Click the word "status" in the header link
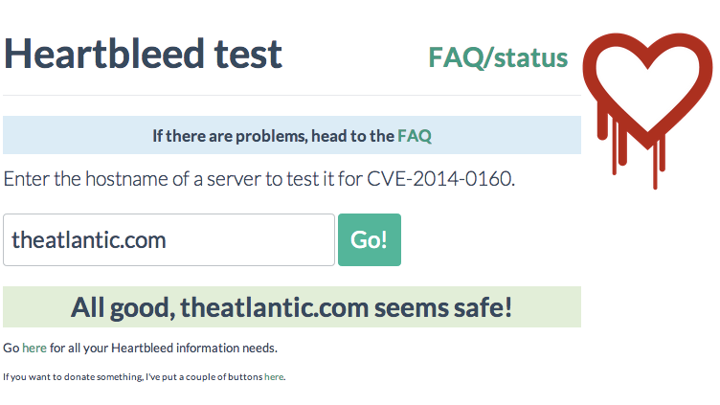 point(531,58)
